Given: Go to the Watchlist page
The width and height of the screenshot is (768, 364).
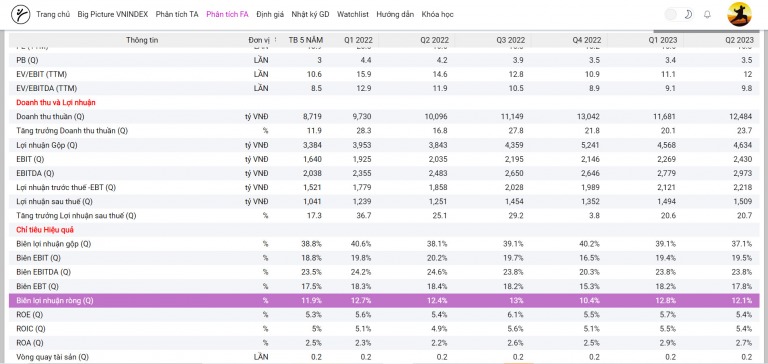Looking at the screenshot, I should point(353,14).
